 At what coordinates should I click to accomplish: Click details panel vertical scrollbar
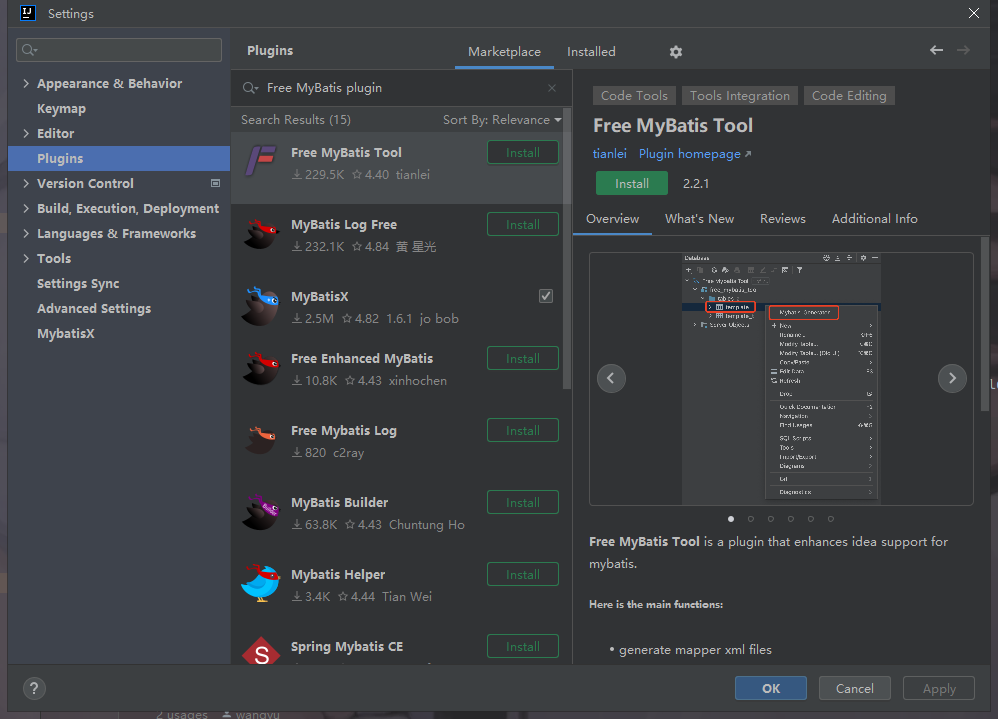point(985,325)
